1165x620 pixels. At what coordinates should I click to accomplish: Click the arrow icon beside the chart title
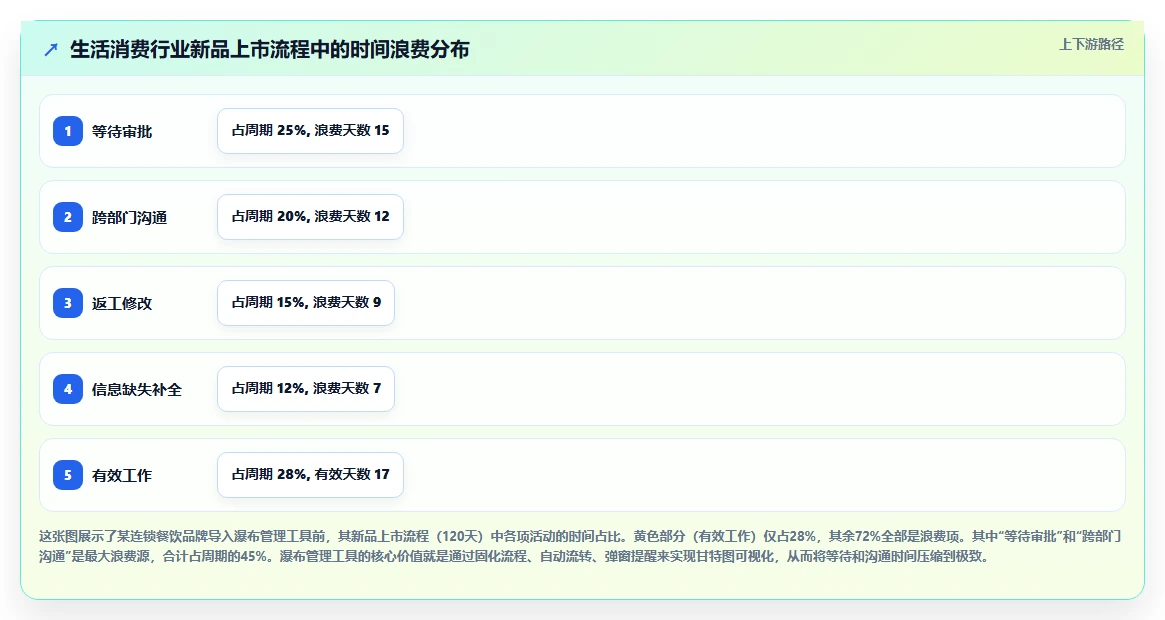pos(51,50)
